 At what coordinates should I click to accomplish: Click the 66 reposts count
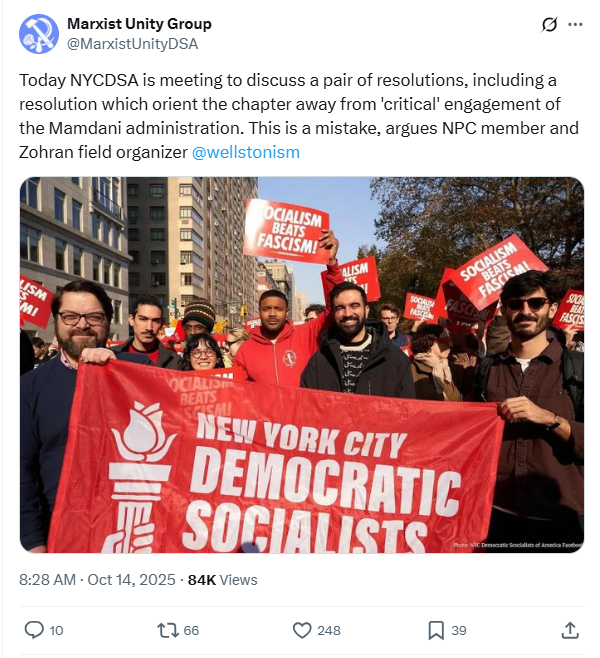point(191,631)
